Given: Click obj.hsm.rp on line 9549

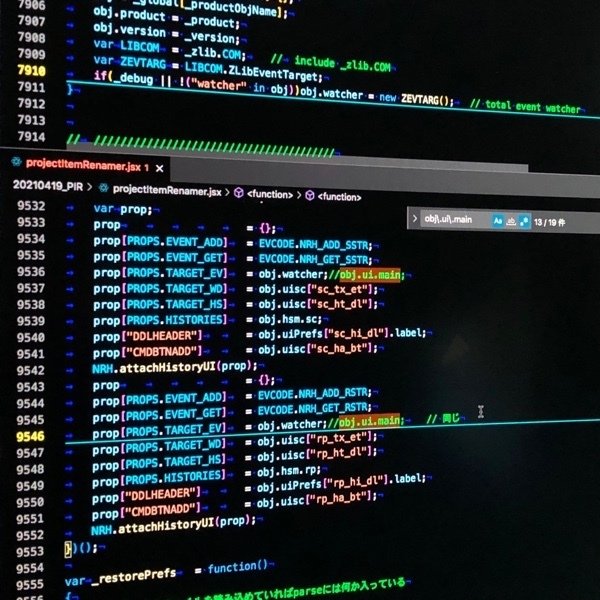Looking at the screenshot, I should point(289,471).
